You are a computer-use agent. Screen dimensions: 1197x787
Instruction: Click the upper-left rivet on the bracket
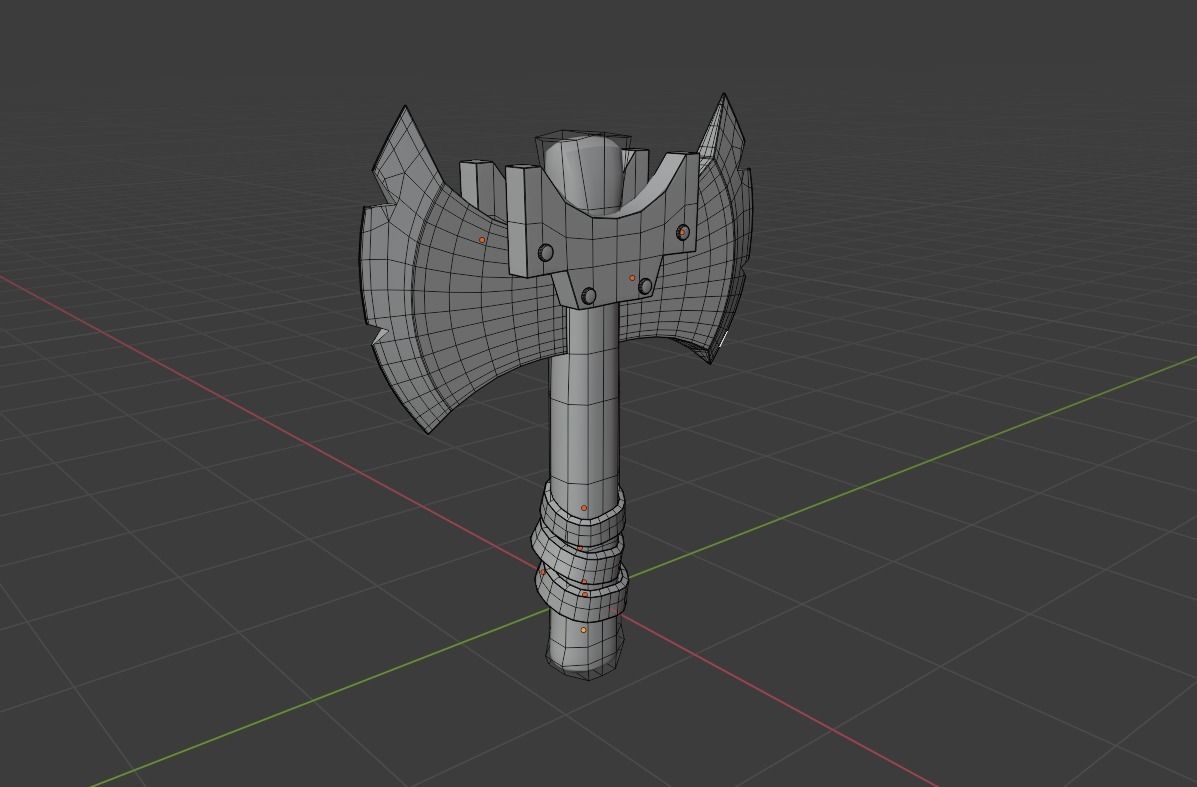pyautogui.click(x=545, y=252)
